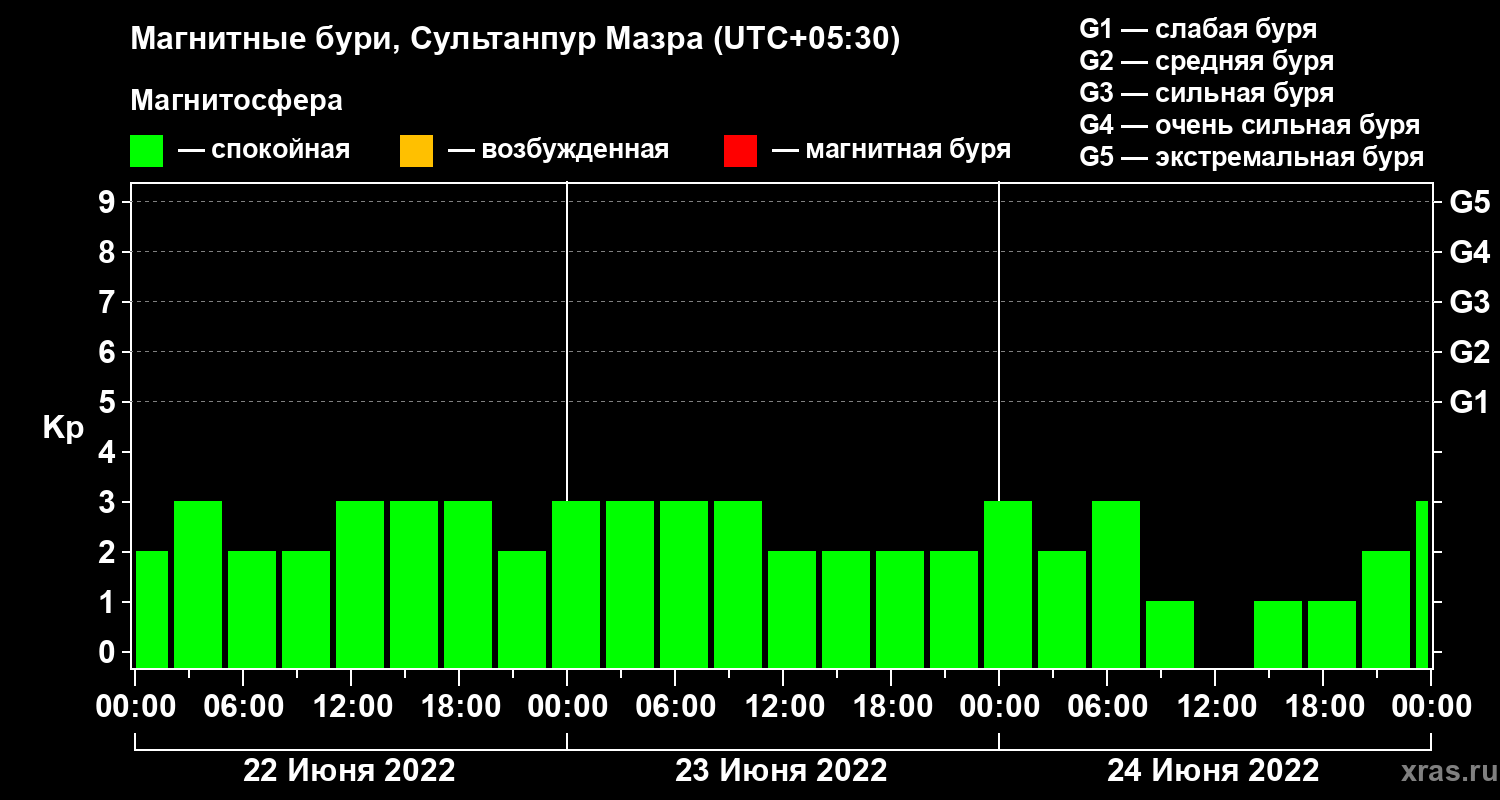Click the '06:00' time label under 24 June
The width and height of the screenshot is (1500, 800).
[x=1107, y=706]
